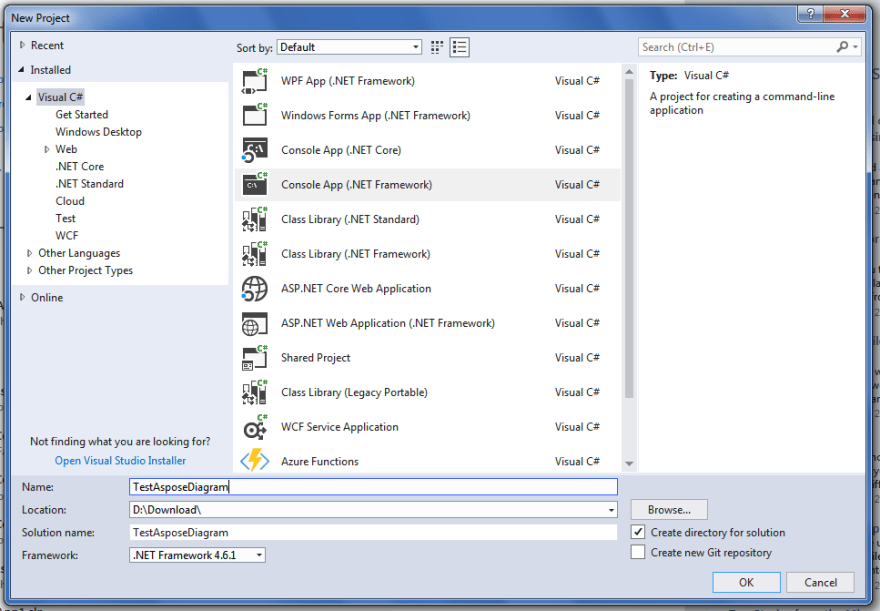The height and width of the screenshot is (611, 880).
Task: Expand the Web tree node
Action: click(x=47, y=149)
